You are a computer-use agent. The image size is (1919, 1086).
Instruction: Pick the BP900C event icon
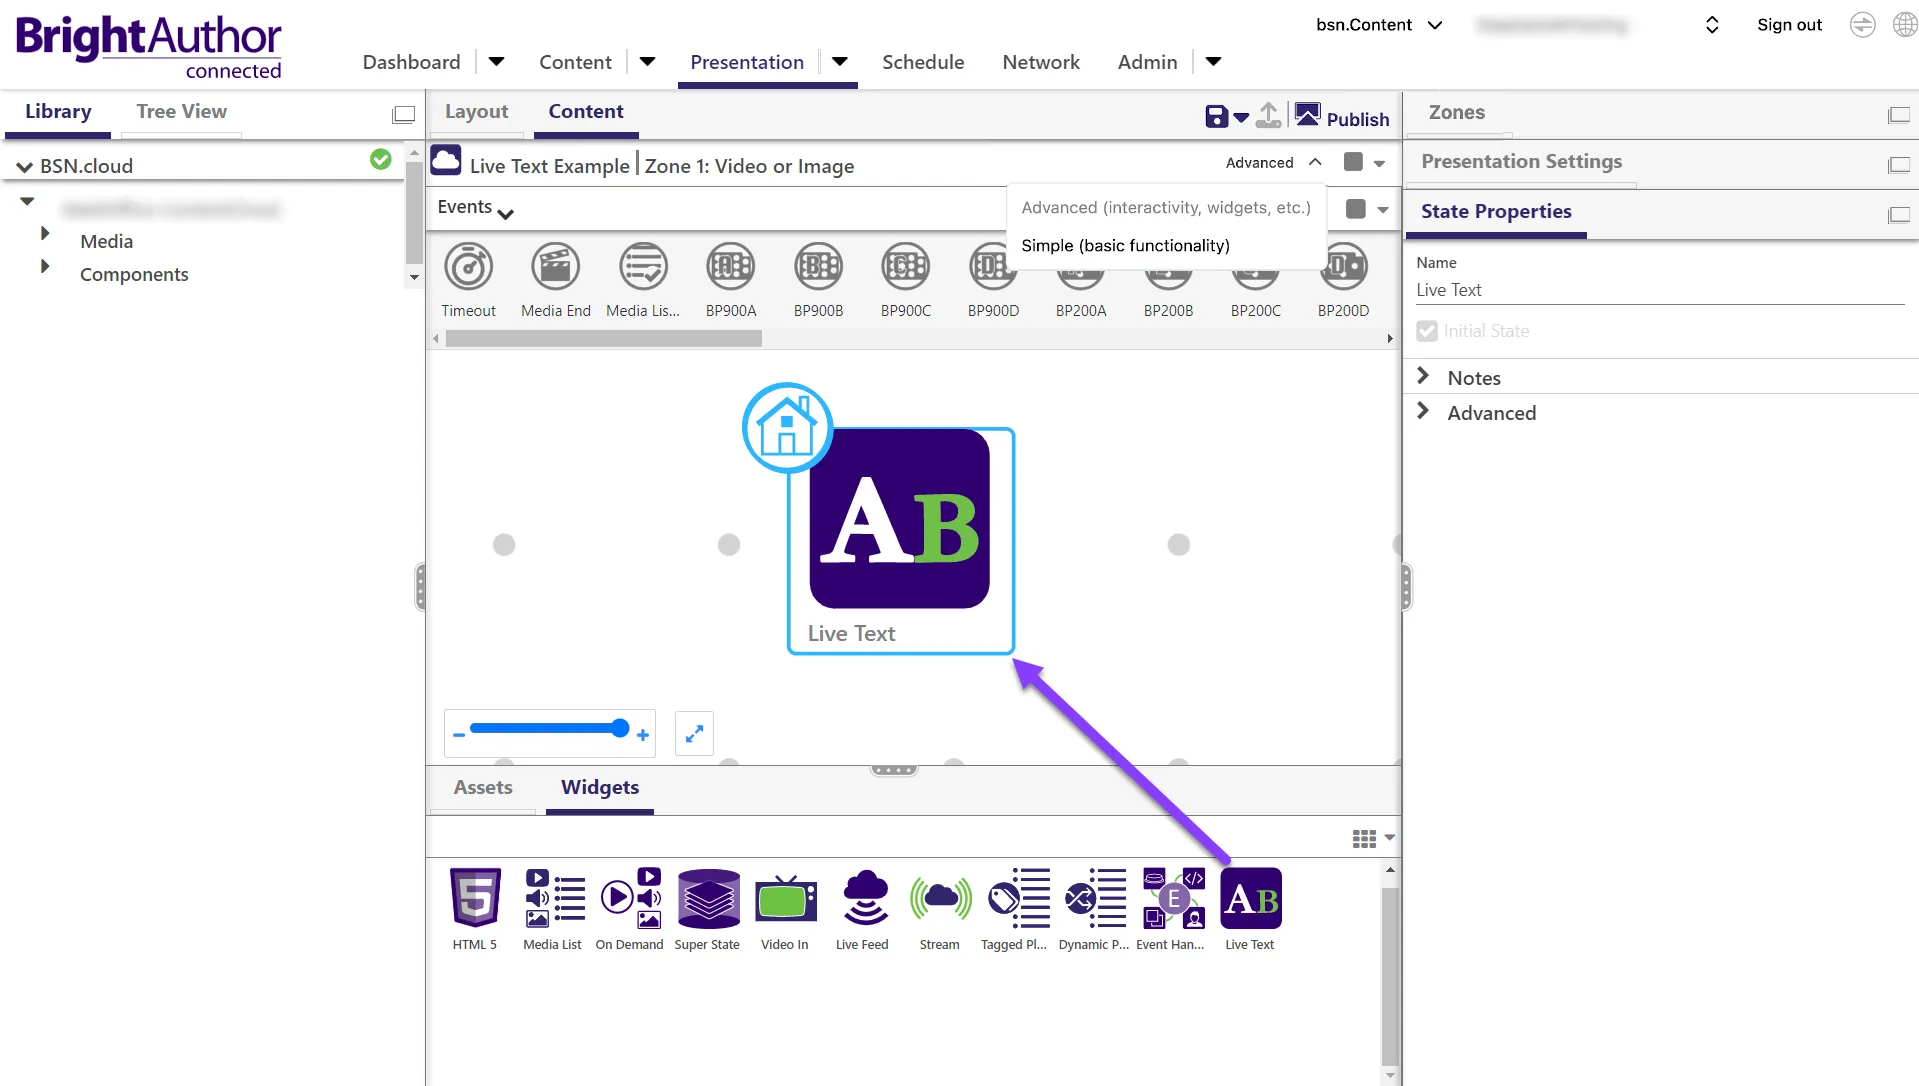(906, 267)
